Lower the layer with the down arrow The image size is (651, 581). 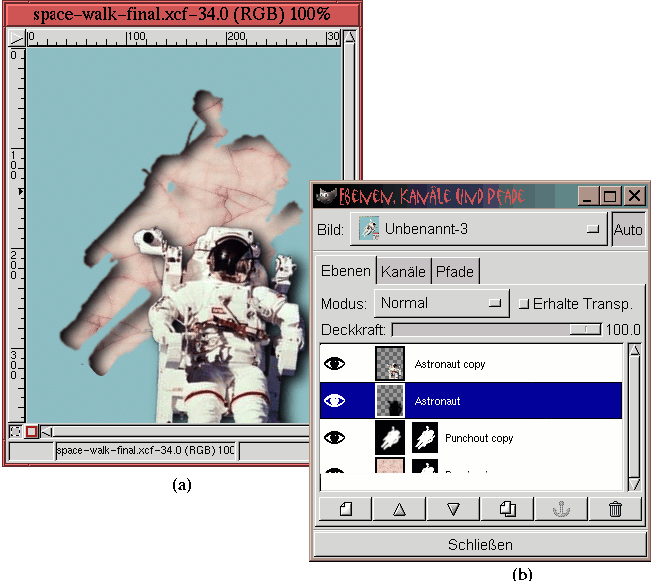(x=453, y=509)
